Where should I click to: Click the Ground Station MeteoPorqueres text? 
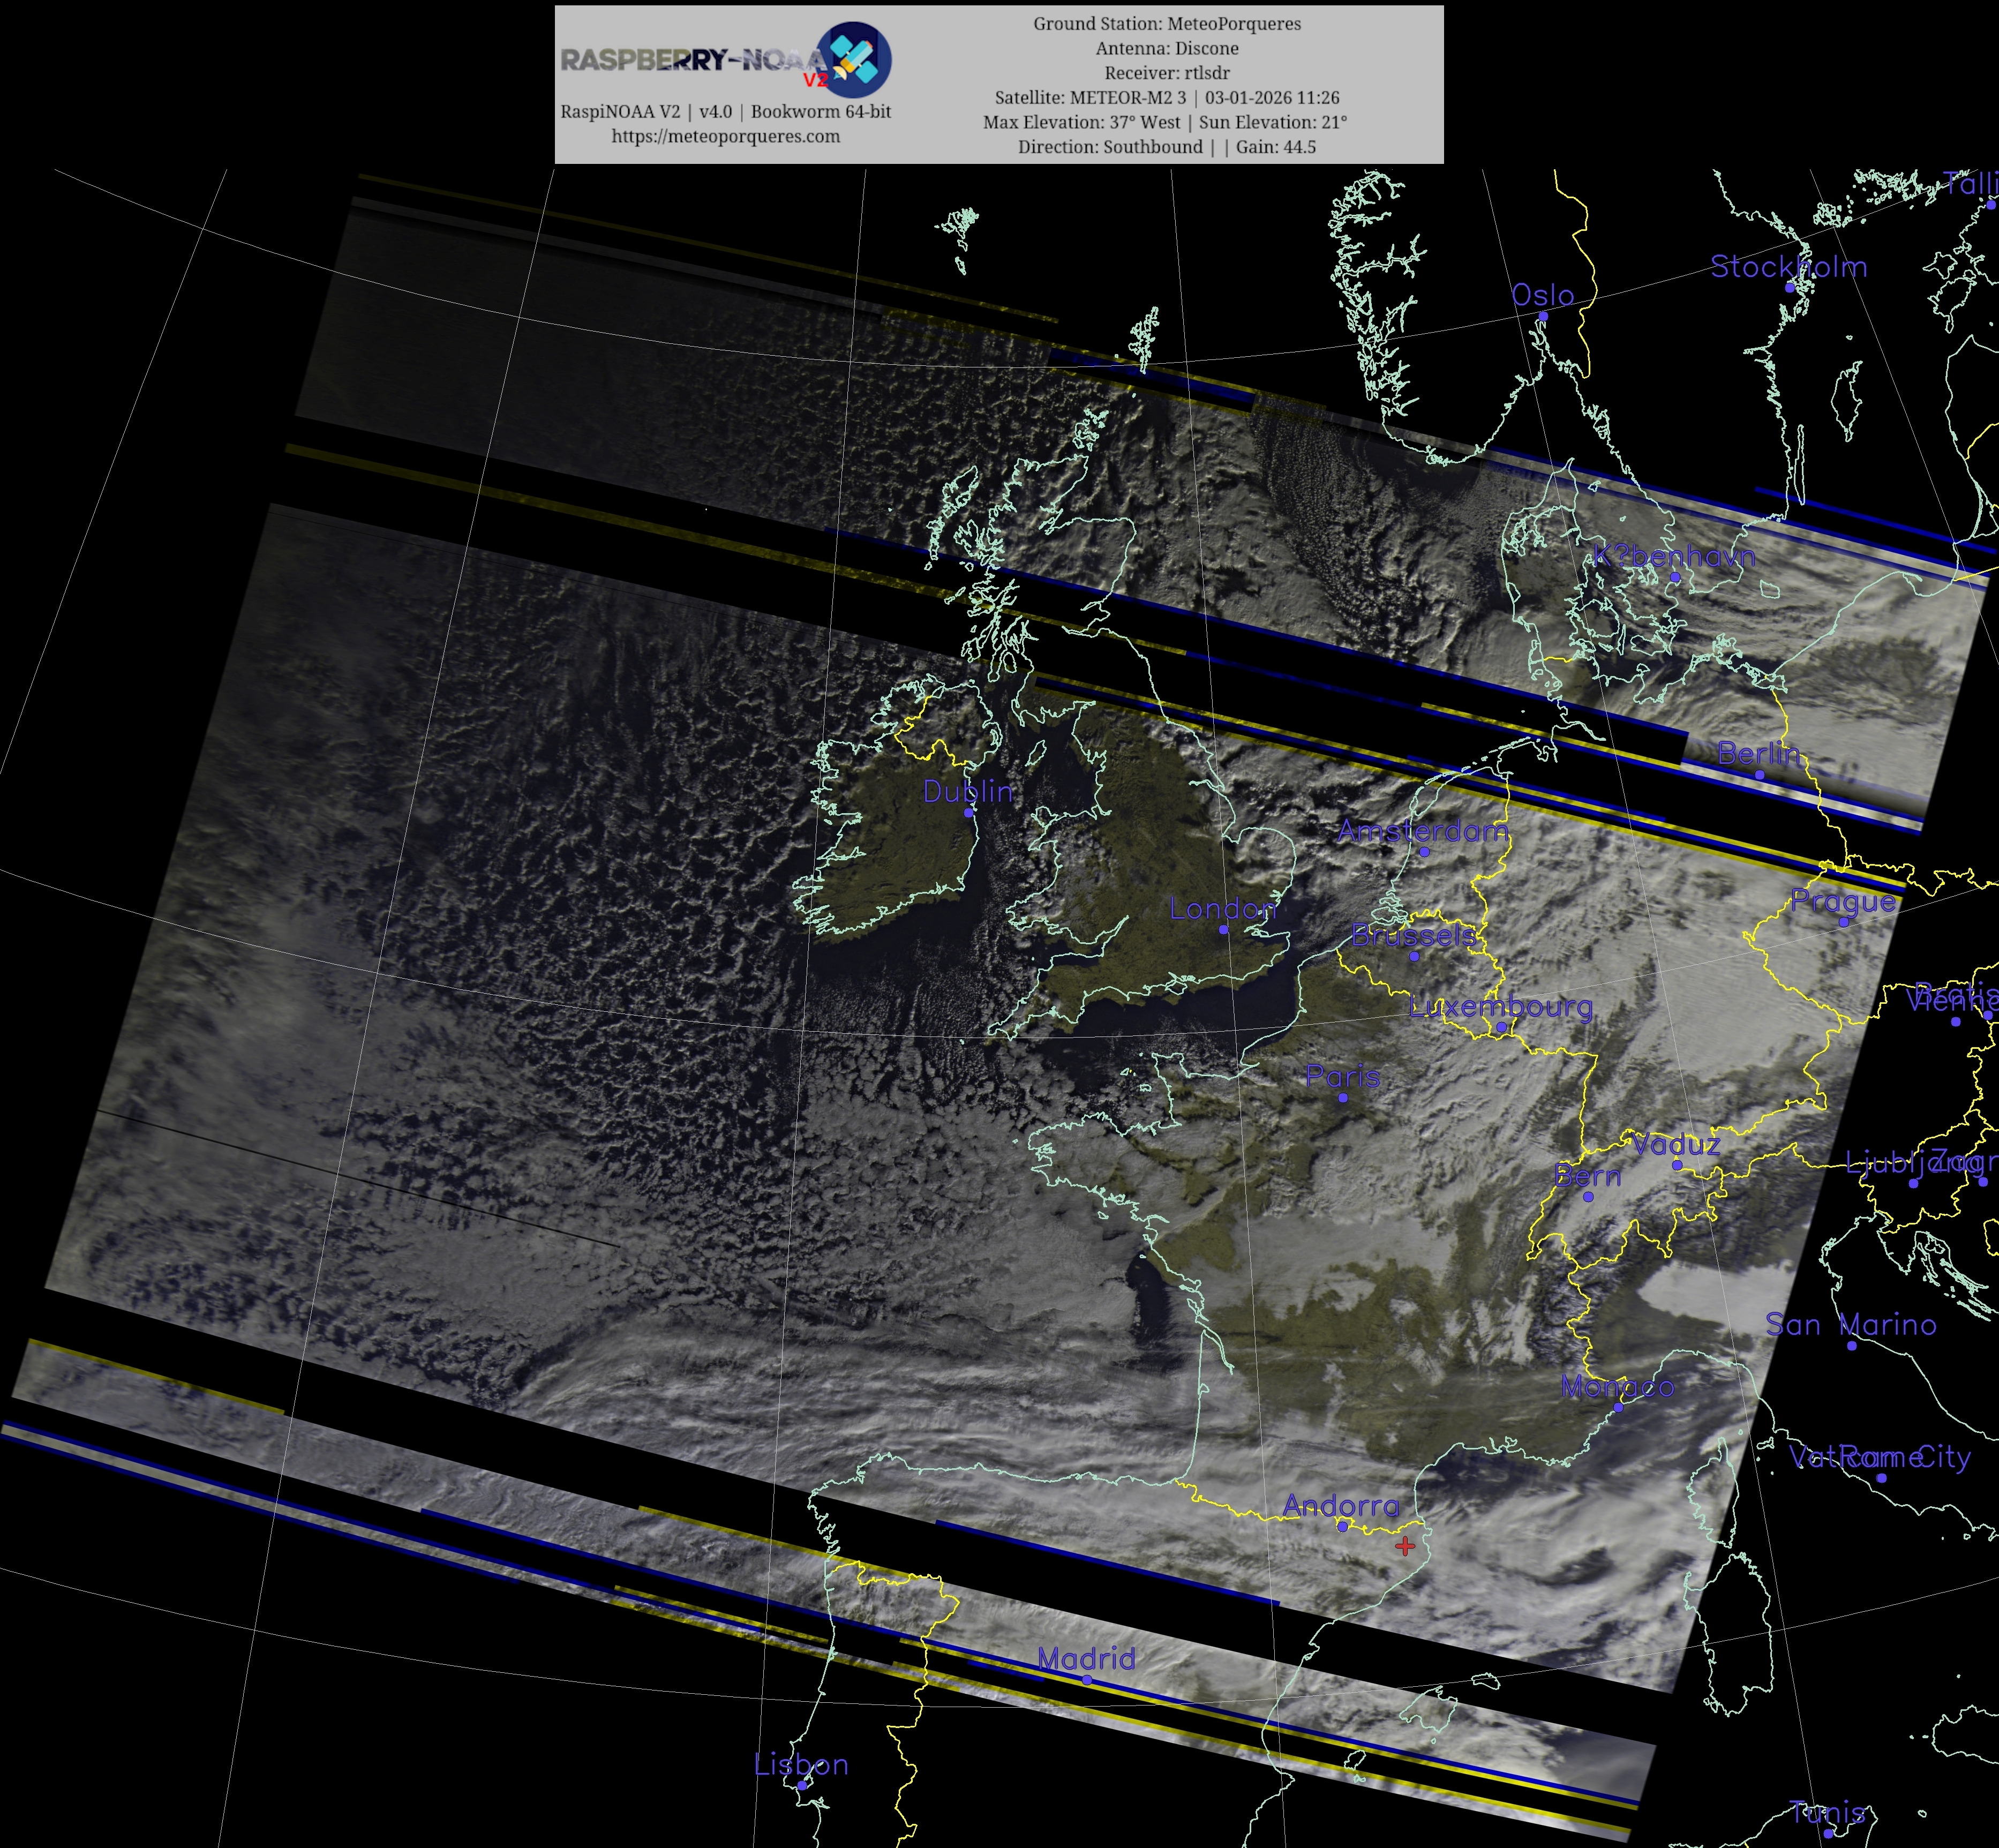[1166, 23]
